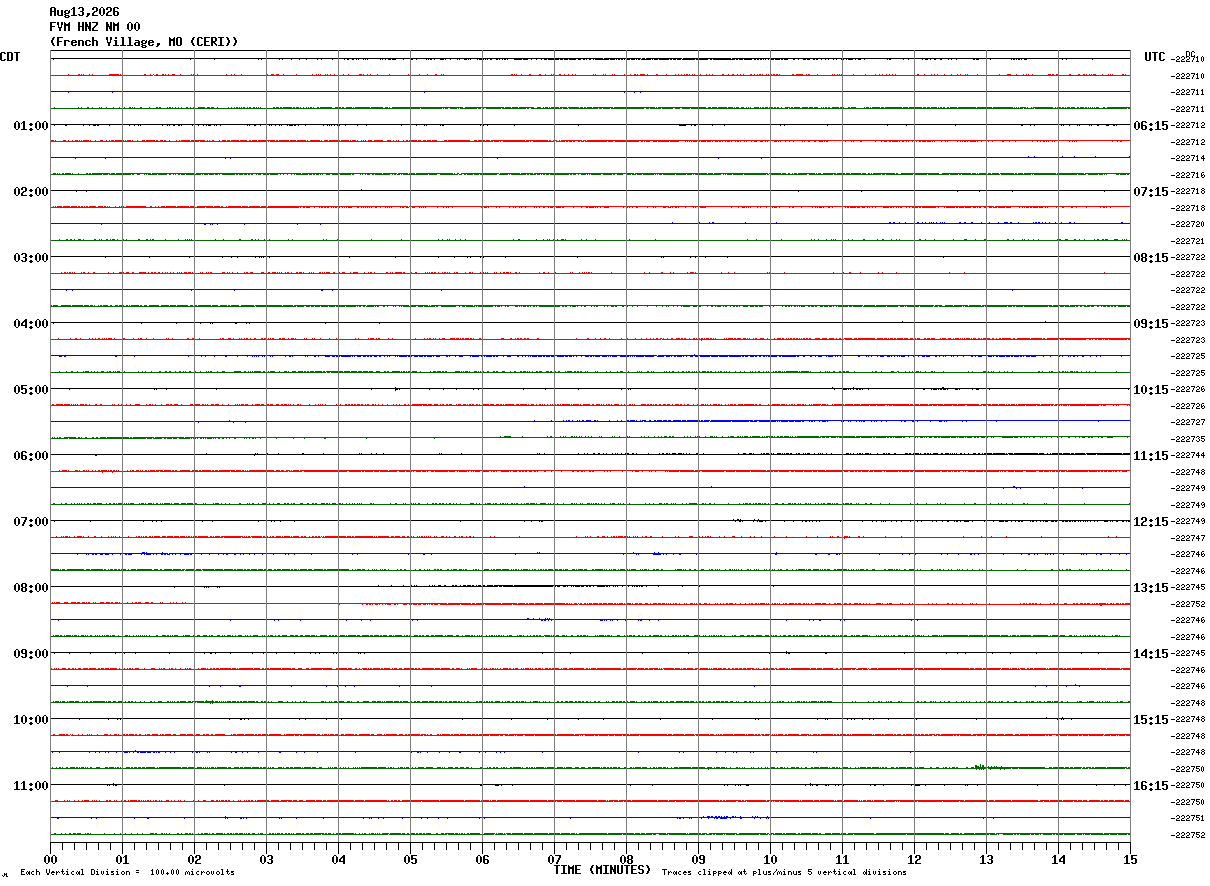Click the TIME (MINUTES) axis title

602,870
